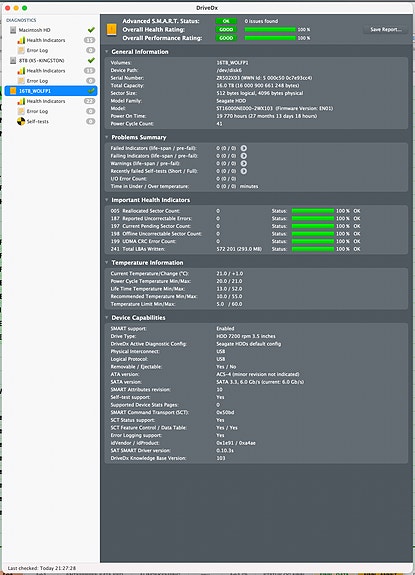Click arrow next to Failed Indicators count
The height and width of the screenshot is (575, 415).
[x=244, y=148]
